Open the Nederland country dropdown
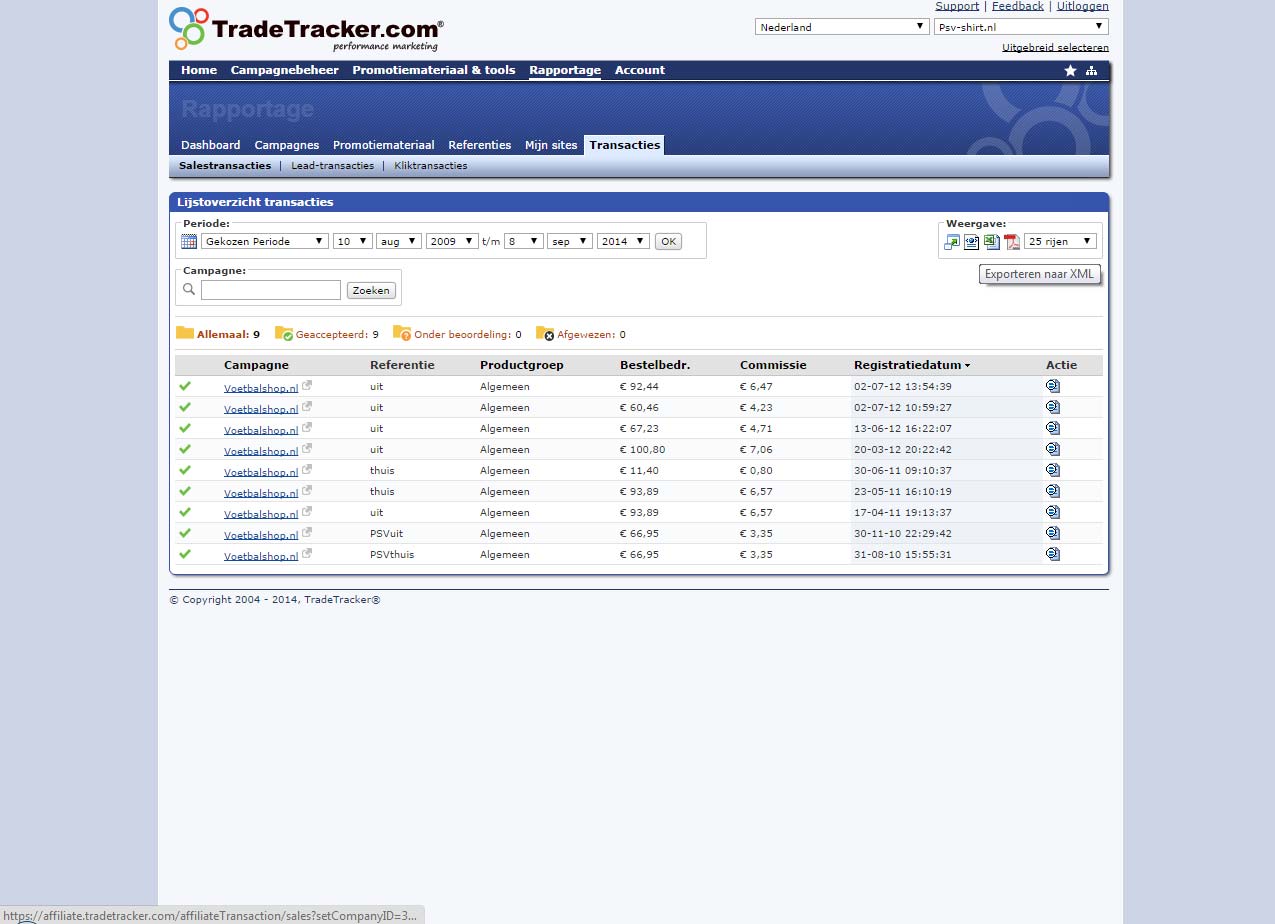Viewport: 1275px width, 924px height. [x=842, y=27]
